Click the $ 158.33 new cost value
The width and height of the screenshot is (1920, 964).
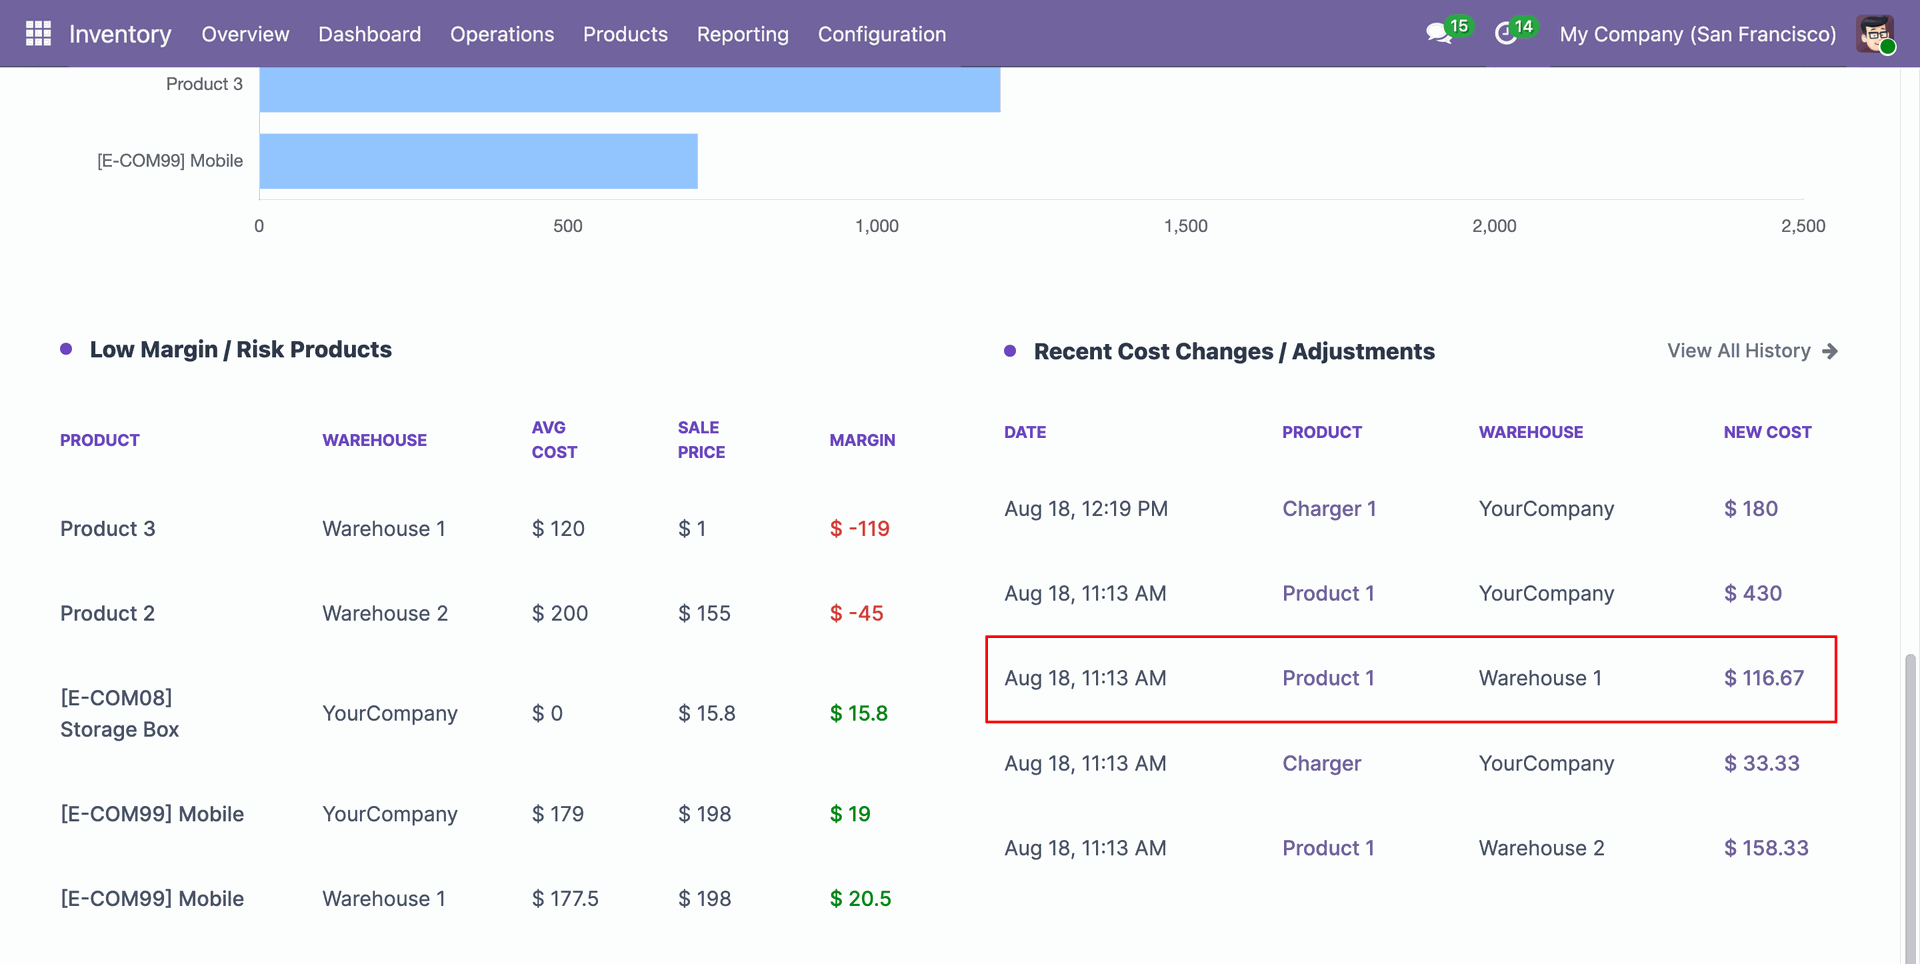[x=1766, y=849]
